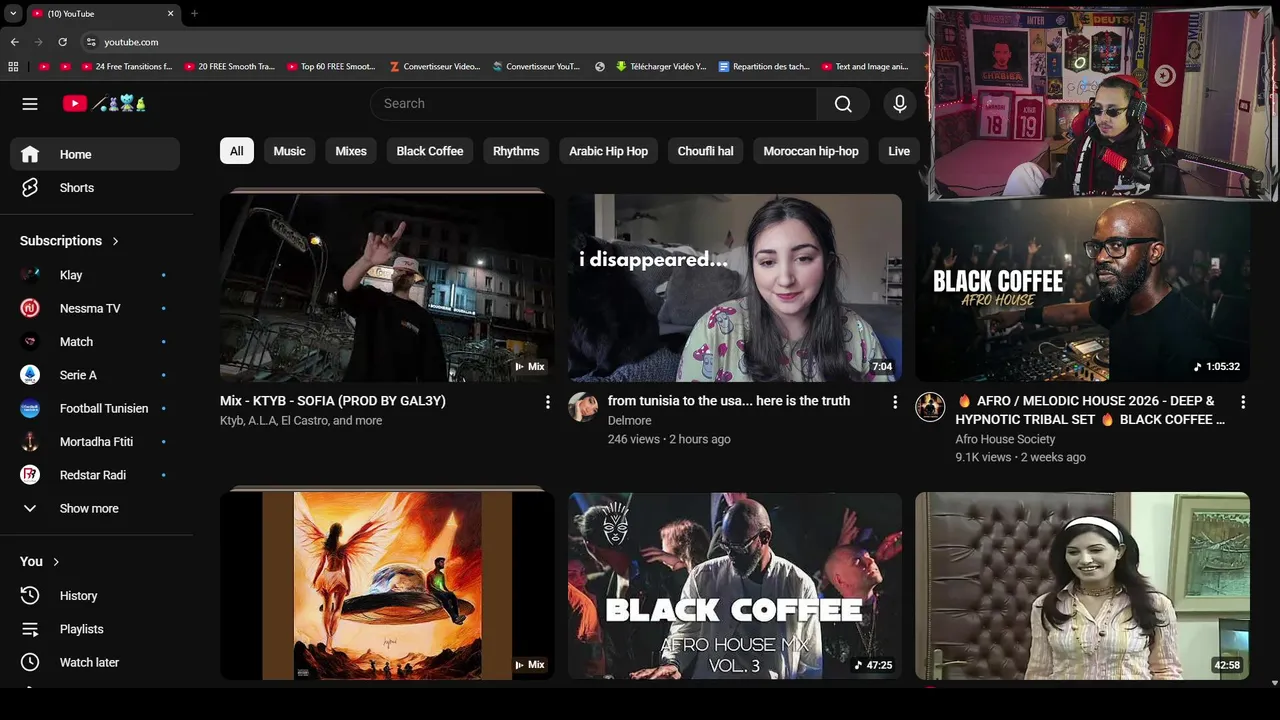Open the 'Repartition des tach...' bookmark
Screen dimensions: 1280x720
(x=764, y=67)
